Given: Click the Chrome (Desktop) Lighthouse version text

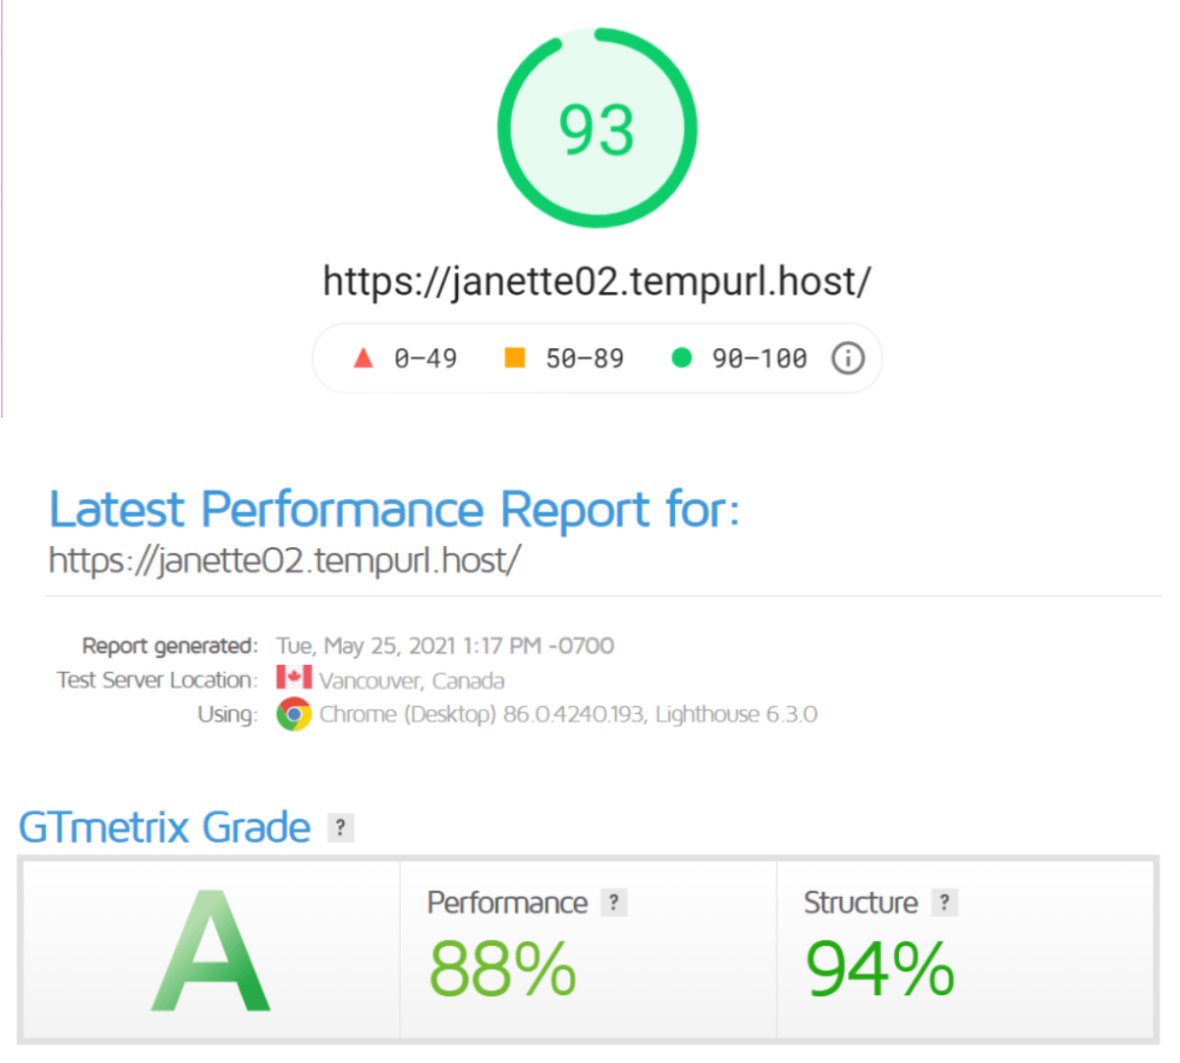Looking at the screenshot, I should click(568, 714).
